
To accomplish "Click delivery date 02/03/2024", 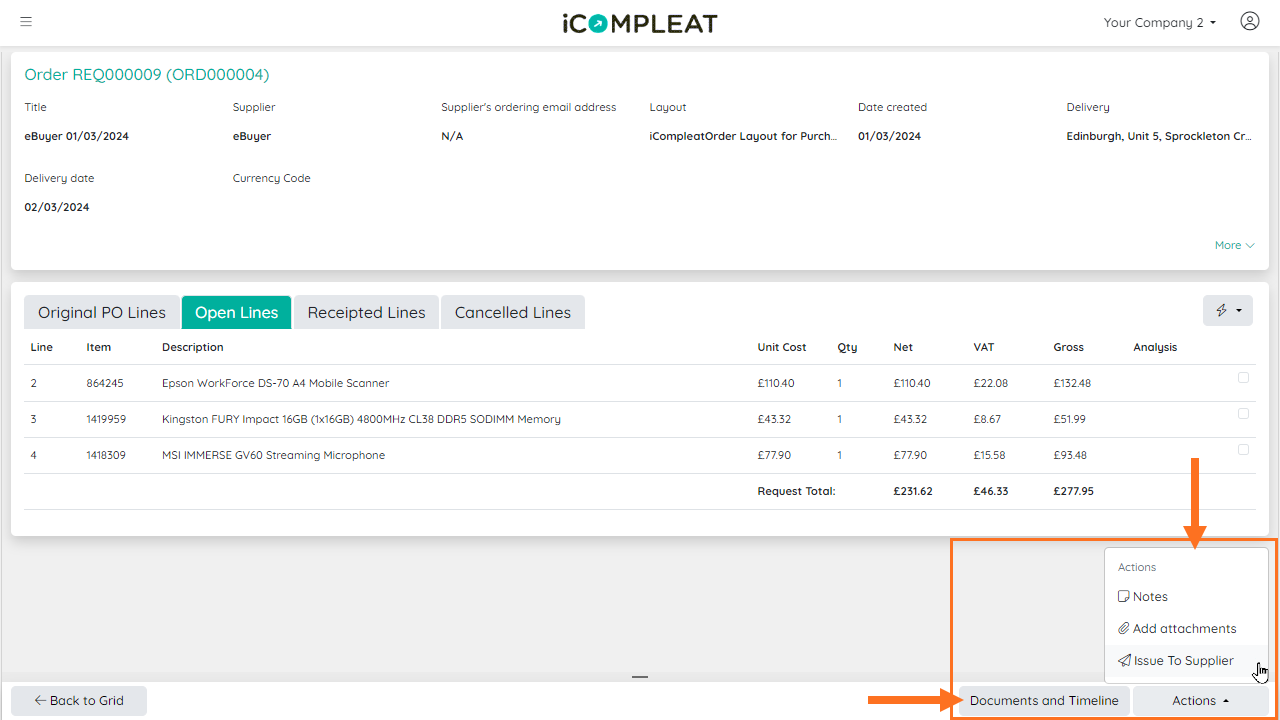I will pyautogui.click(x=57, y=208).
